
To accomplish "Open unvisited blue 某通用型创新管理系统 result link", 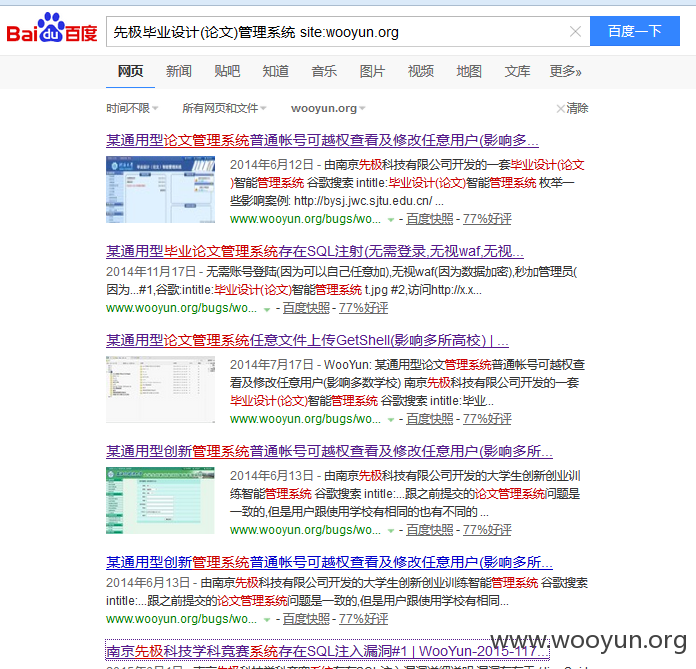I will click(329, 562).
